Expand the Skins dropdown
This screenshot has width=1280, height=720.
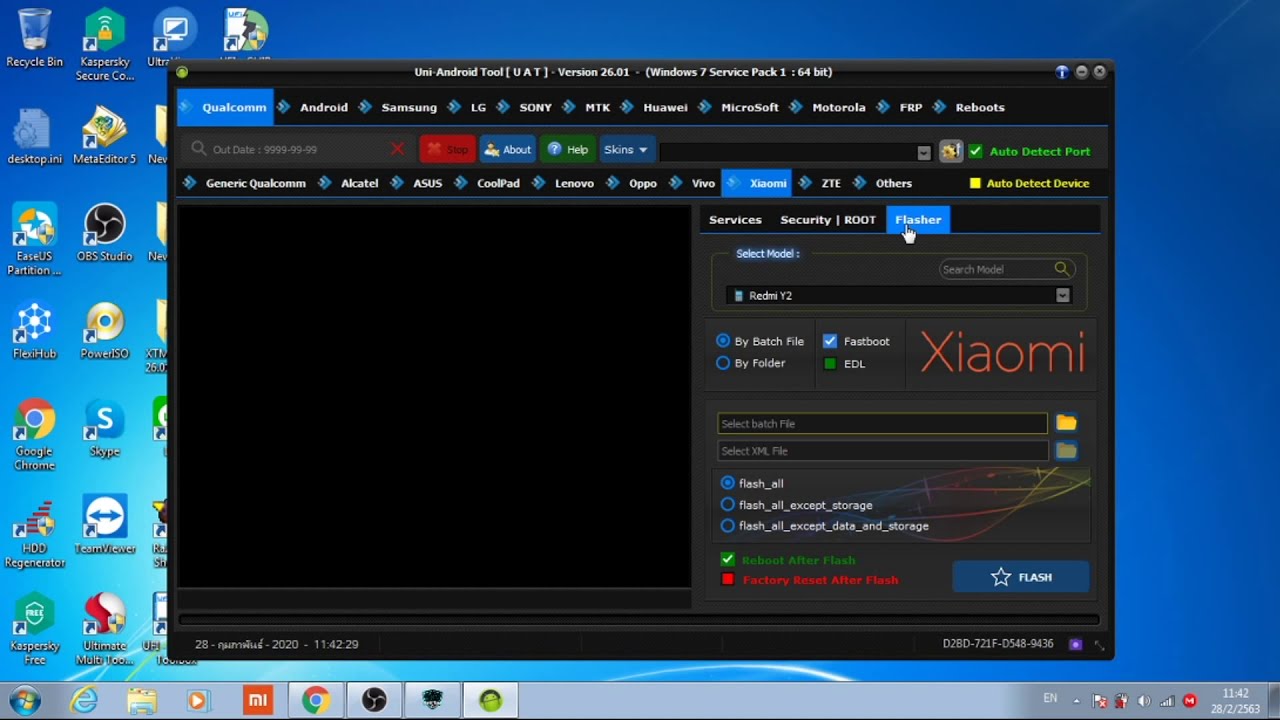(627, 150)
